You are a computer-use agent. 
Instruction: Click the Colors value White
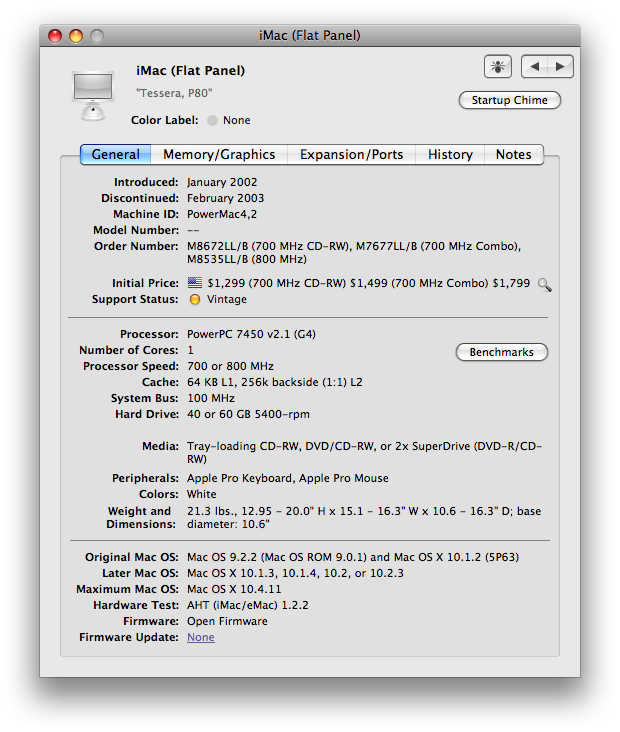[x=202, y=494]
